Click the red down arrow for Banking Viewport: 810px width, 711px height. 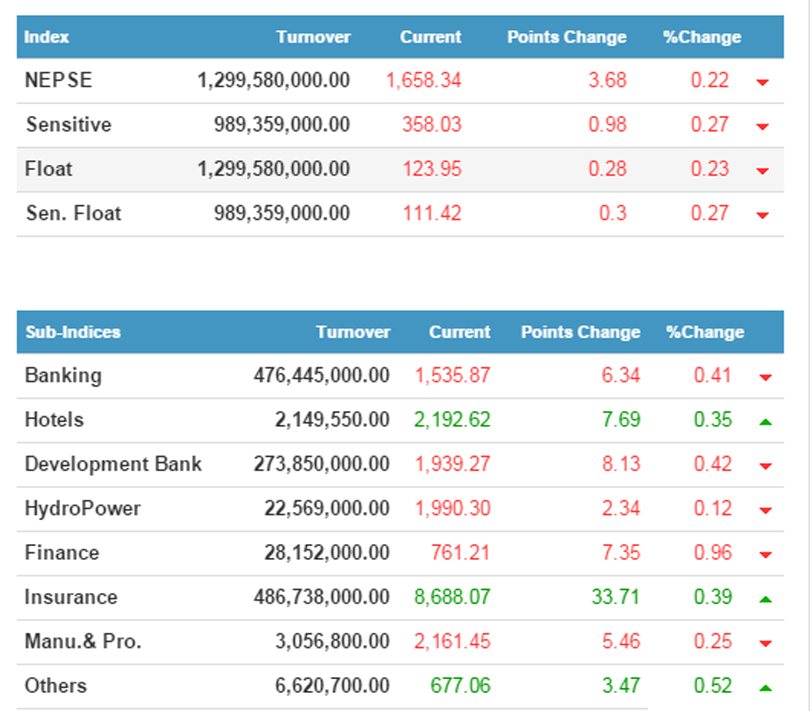pyautogui.click(x=764, y=378)
